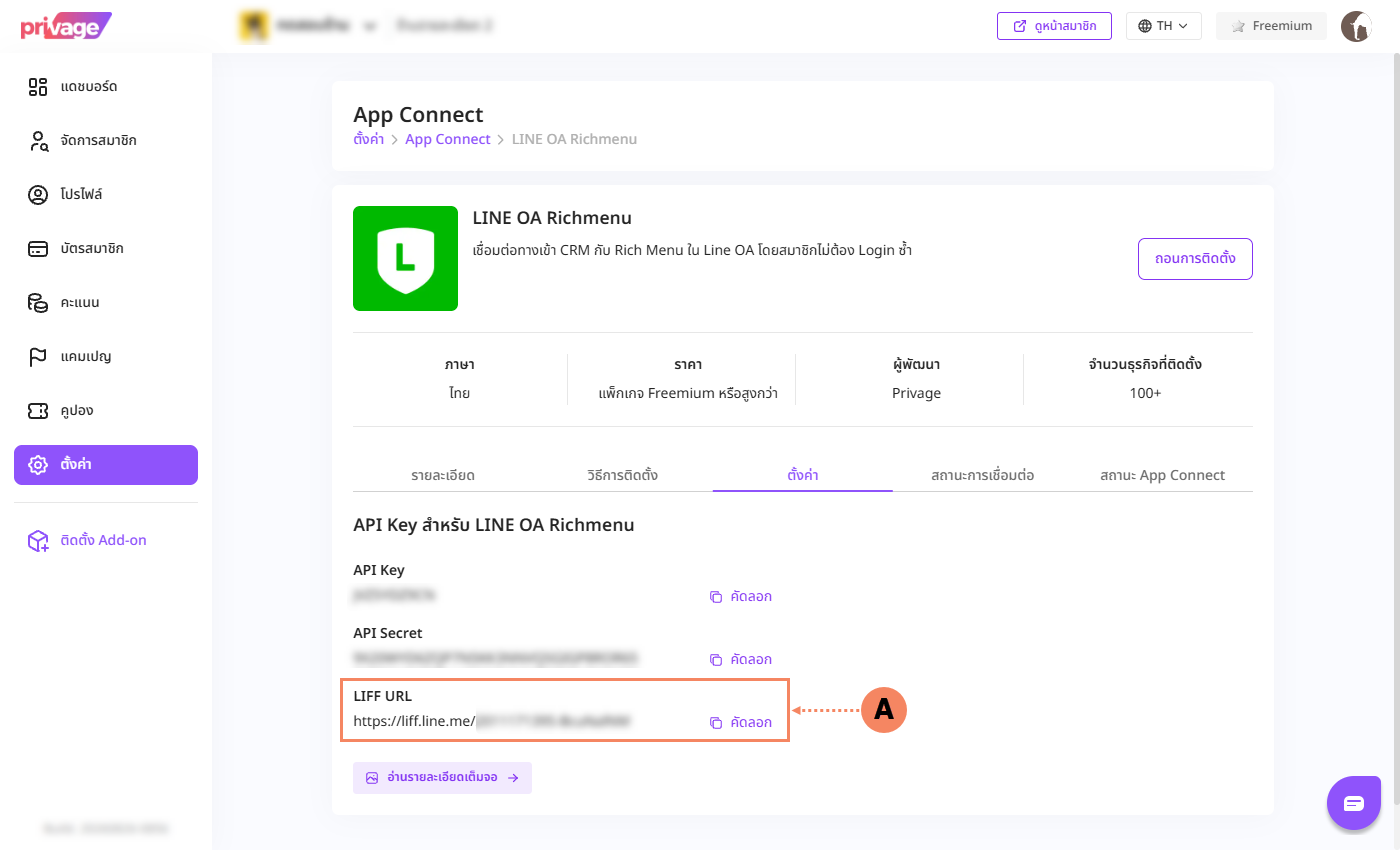Select the member card (บัตรสมาชิก) icon
Screen dimensions: 1400x850
[x=38, y=249]
